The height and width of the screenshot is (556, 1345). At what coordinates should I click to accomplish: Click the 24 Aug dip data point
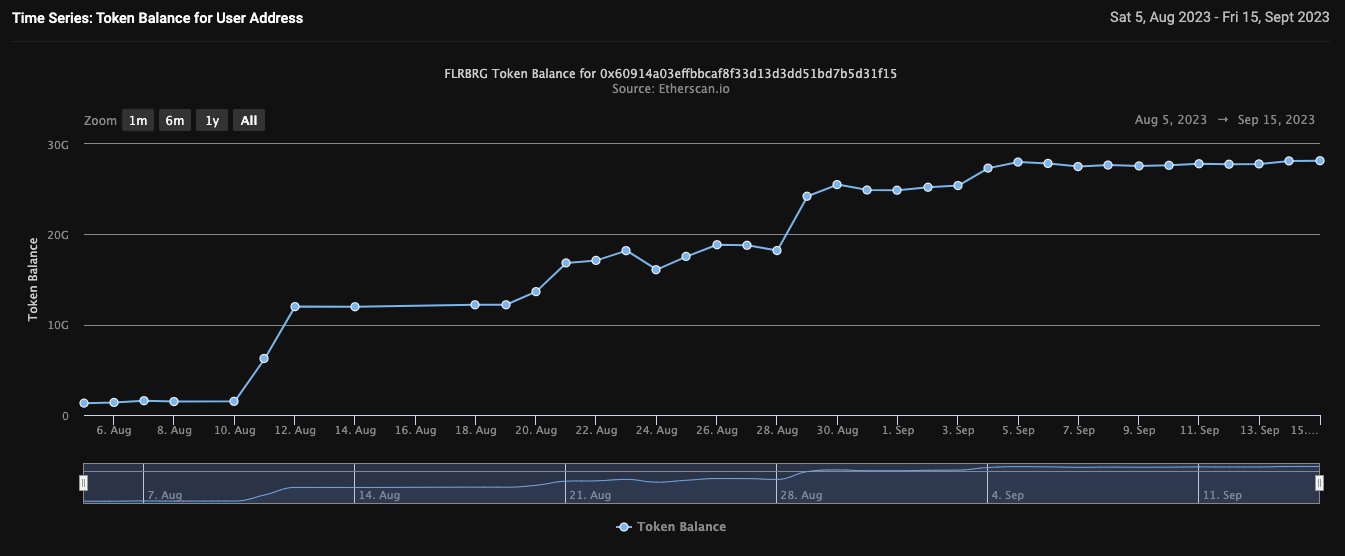click(656, 270)
